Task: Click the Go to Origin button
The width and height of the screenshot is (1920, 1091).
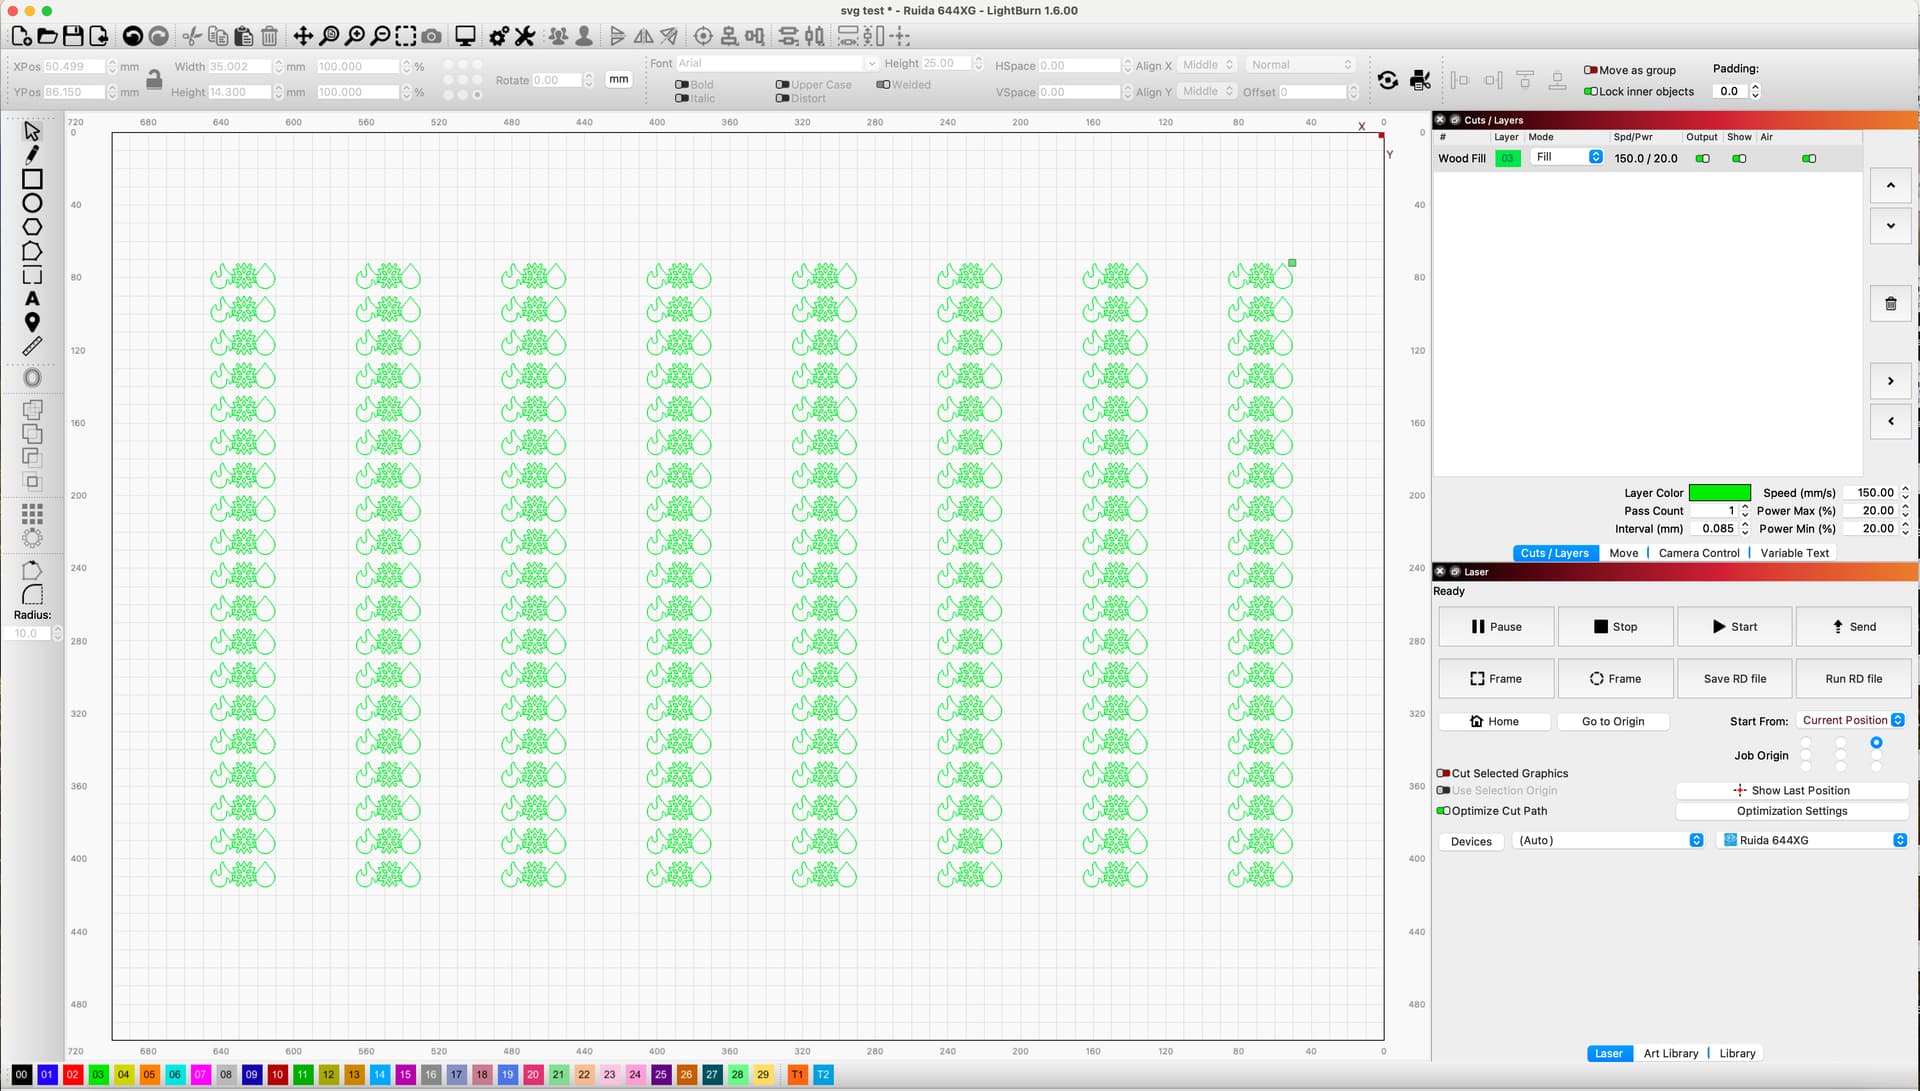Action: pyautogui.click(x=1612, y=721)
